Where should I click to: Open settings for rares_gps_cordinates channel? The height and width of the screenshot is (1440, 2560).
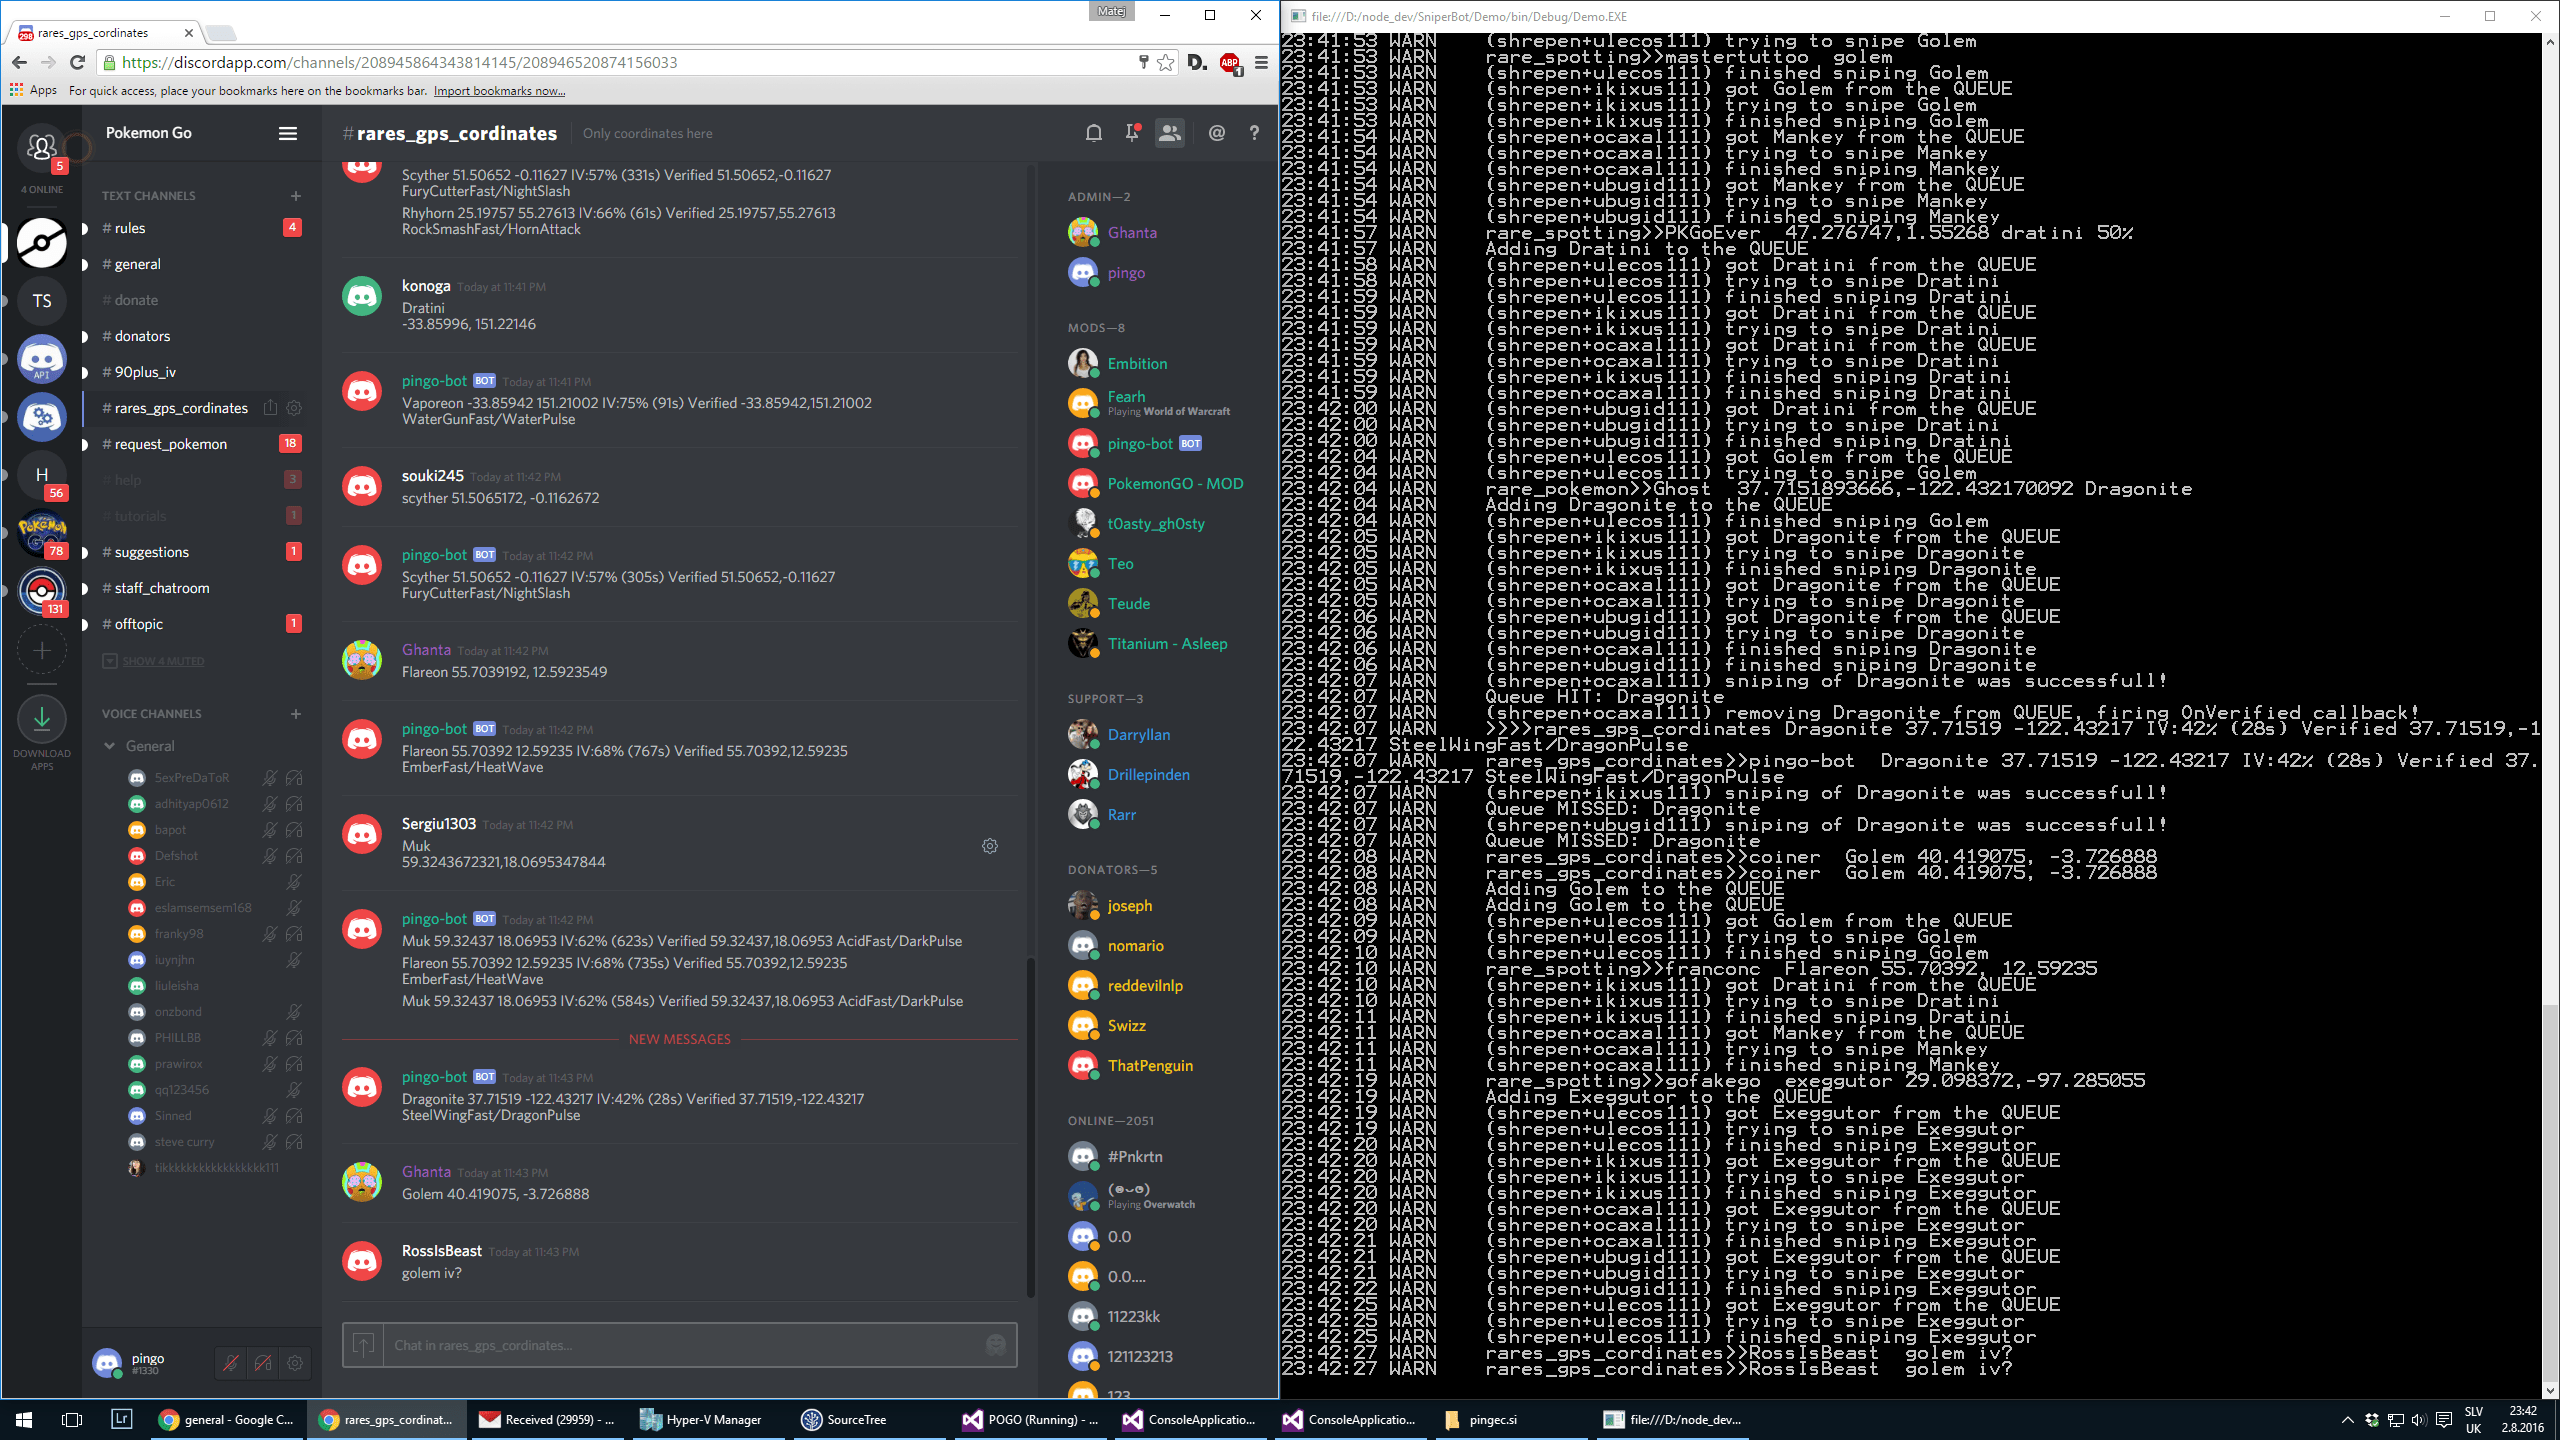[x=294, y=407]
